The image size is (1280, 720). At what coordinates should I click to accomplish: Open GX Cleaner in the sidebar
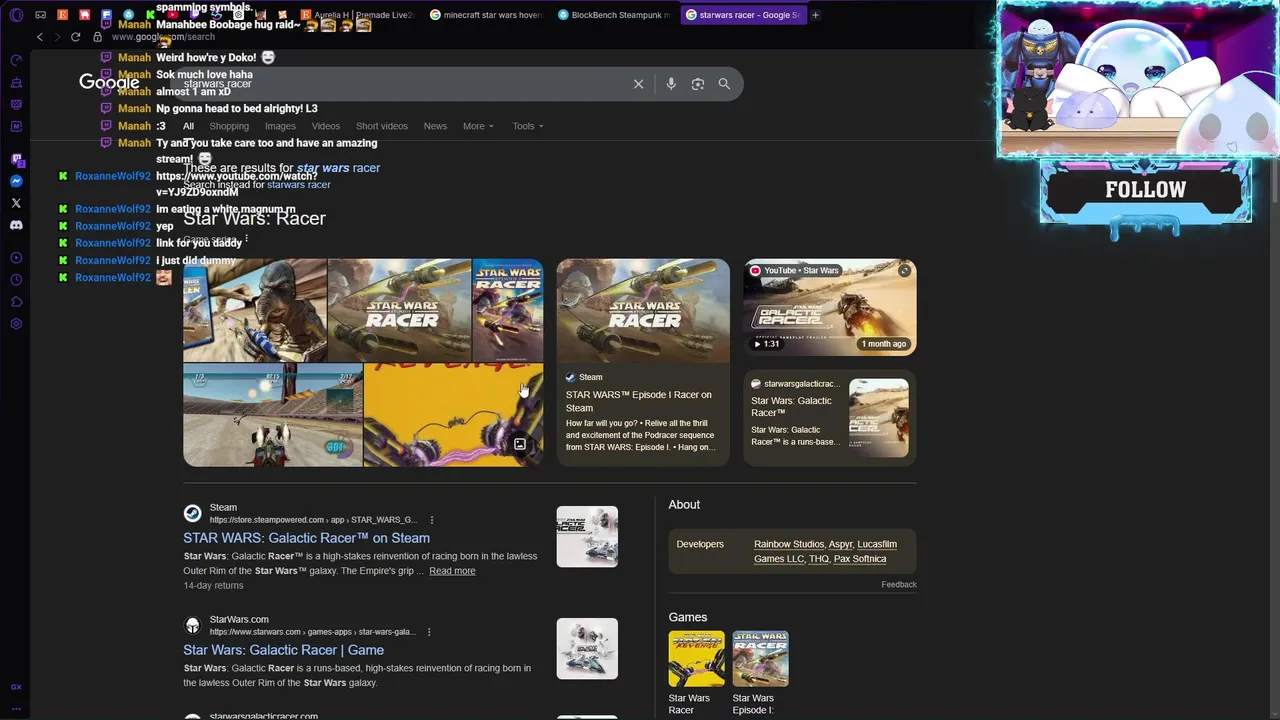pyautogui.click(x=16, y=82)
